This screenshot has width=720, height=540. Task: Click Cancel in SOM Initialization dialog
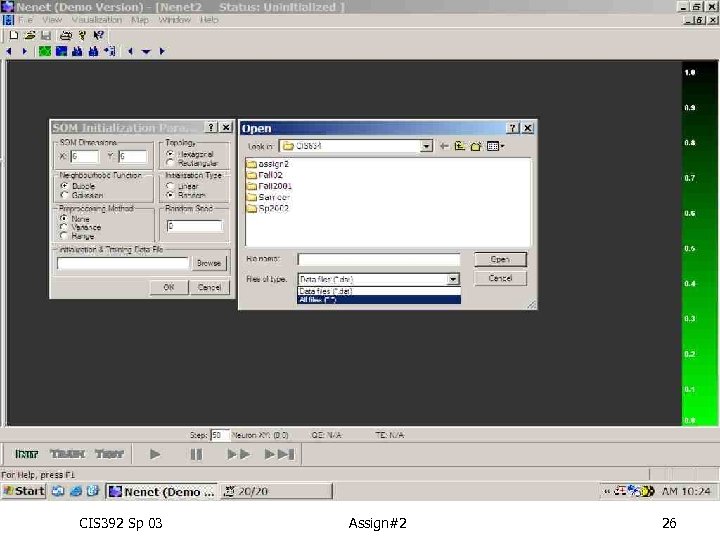[x=209, y=287]
